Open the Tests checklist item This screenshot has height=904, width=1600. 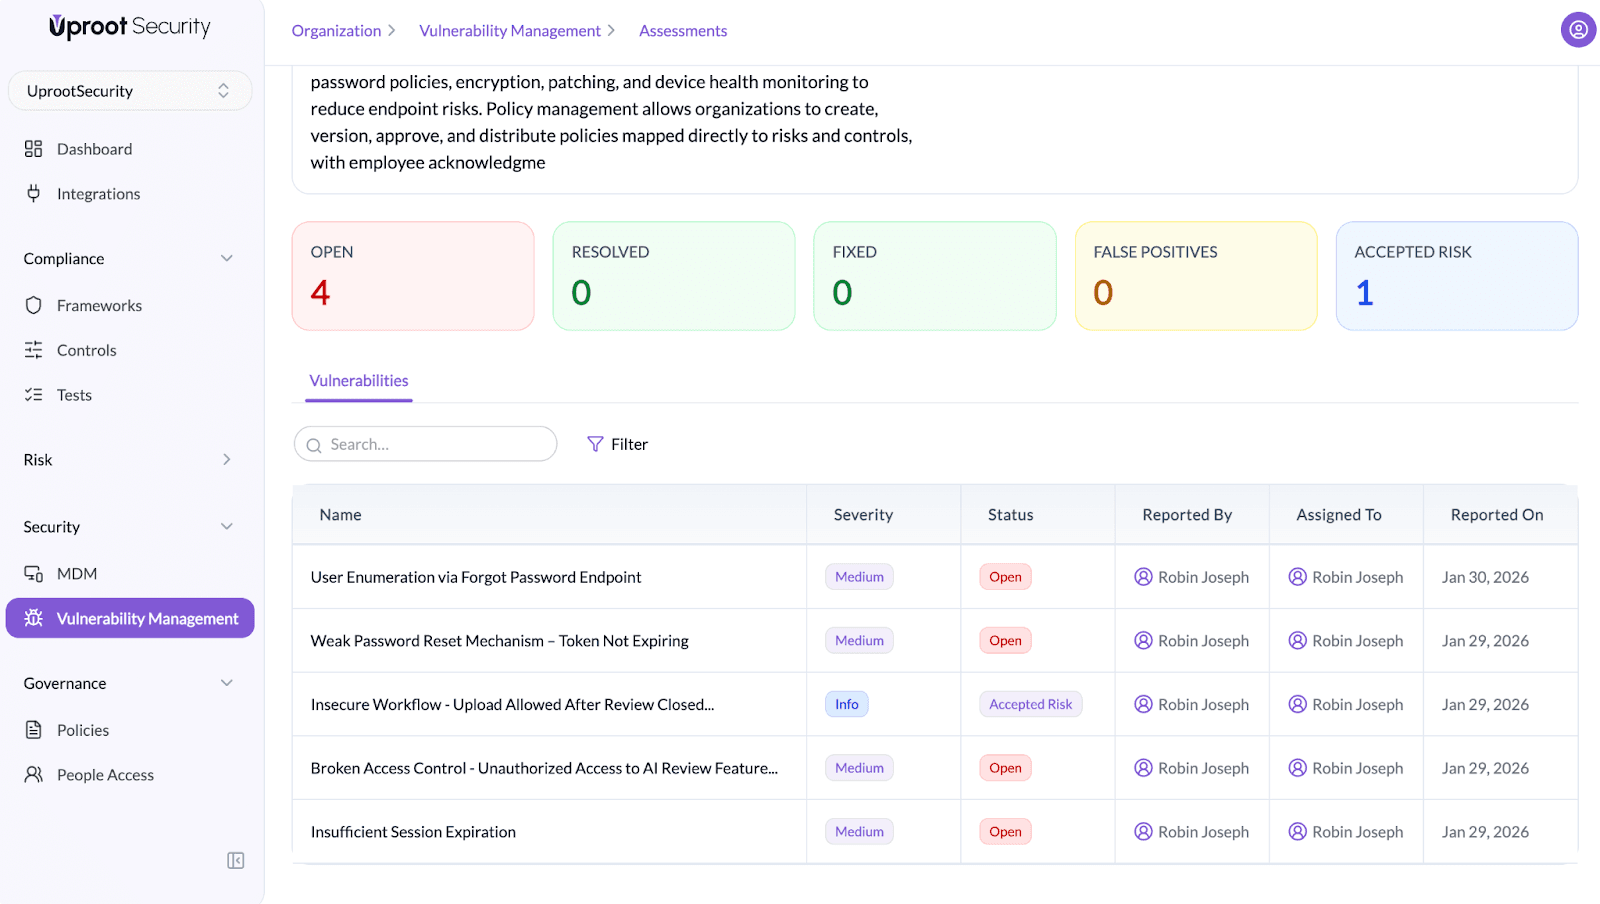(74, 395)
